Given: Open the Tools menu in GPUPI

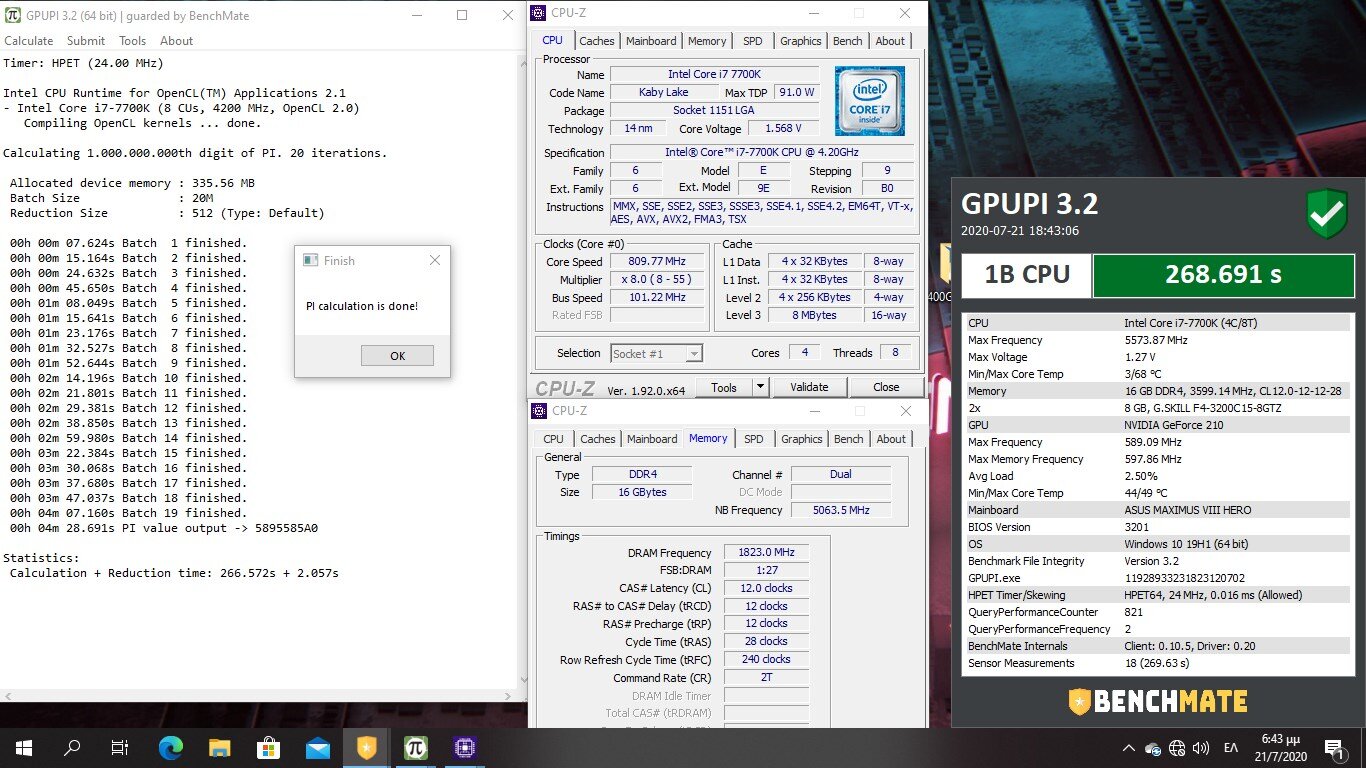Looking at the screenshot, I should pos(133,41).
